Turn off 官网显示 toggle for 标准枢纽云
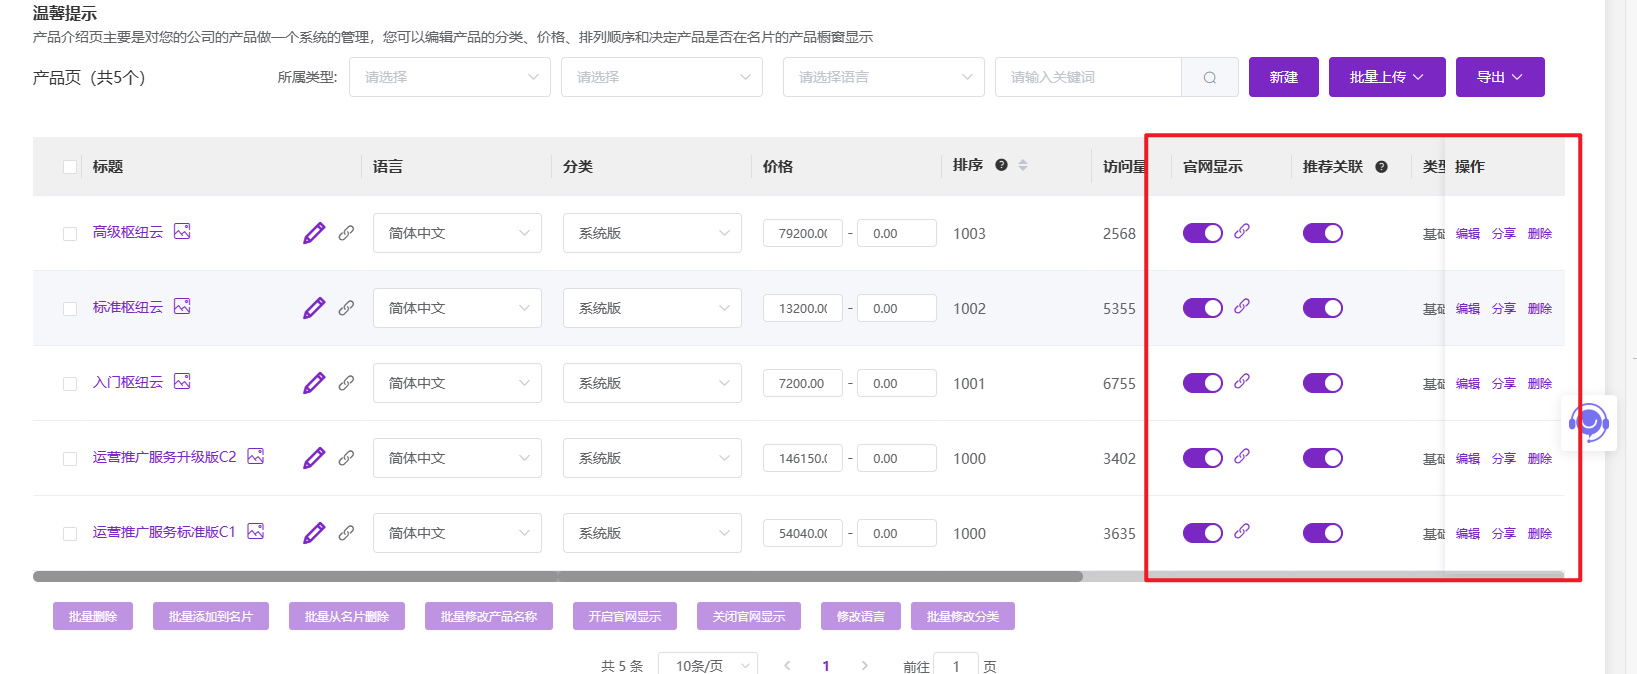 pos(1202,308)
